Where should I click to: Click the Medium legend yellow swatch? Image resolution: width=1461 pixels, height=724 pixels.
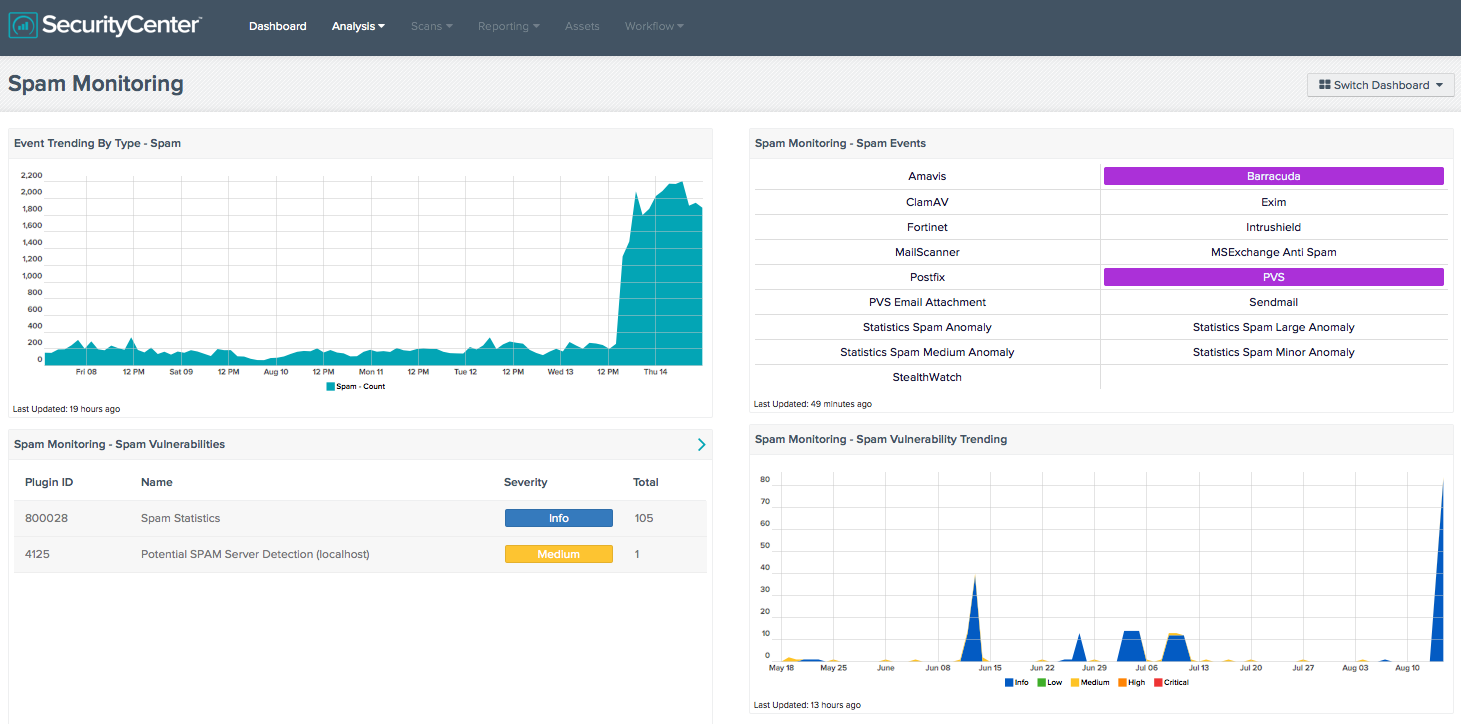[x=1075, y=682]
